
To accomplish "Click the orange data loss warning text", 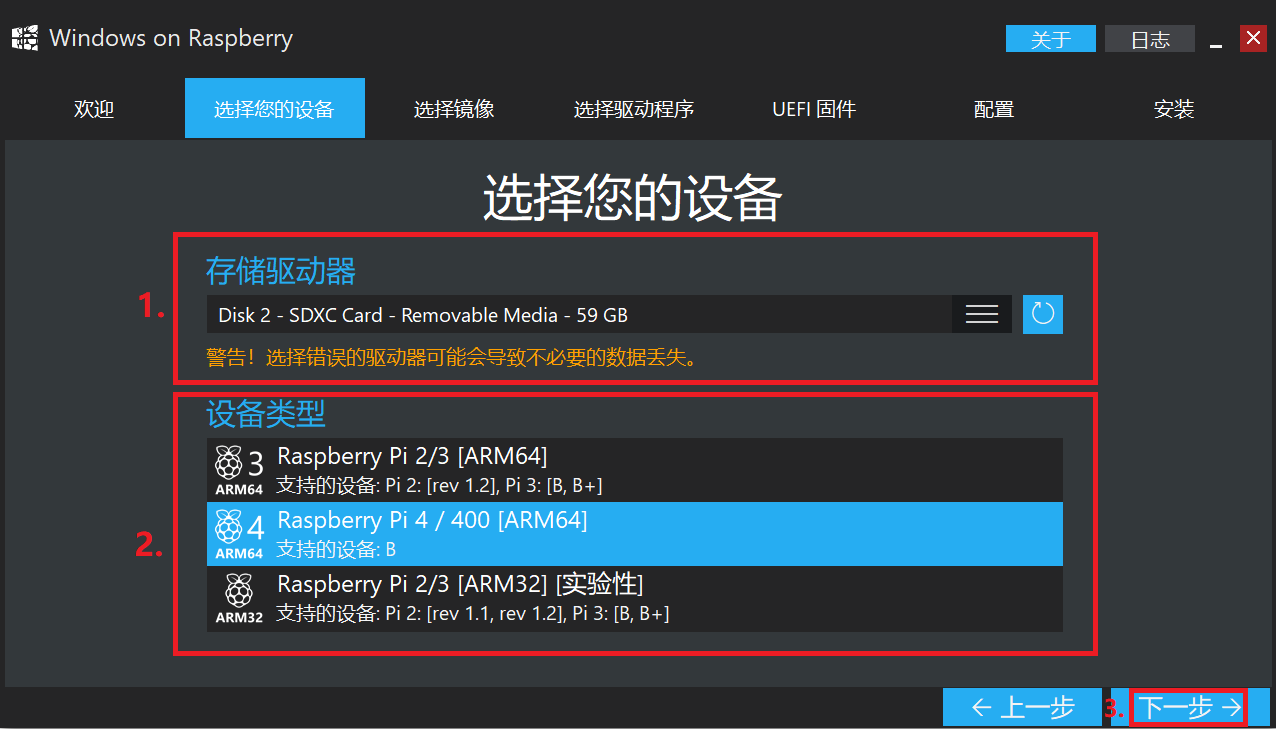I will click(x=451, y=357).
